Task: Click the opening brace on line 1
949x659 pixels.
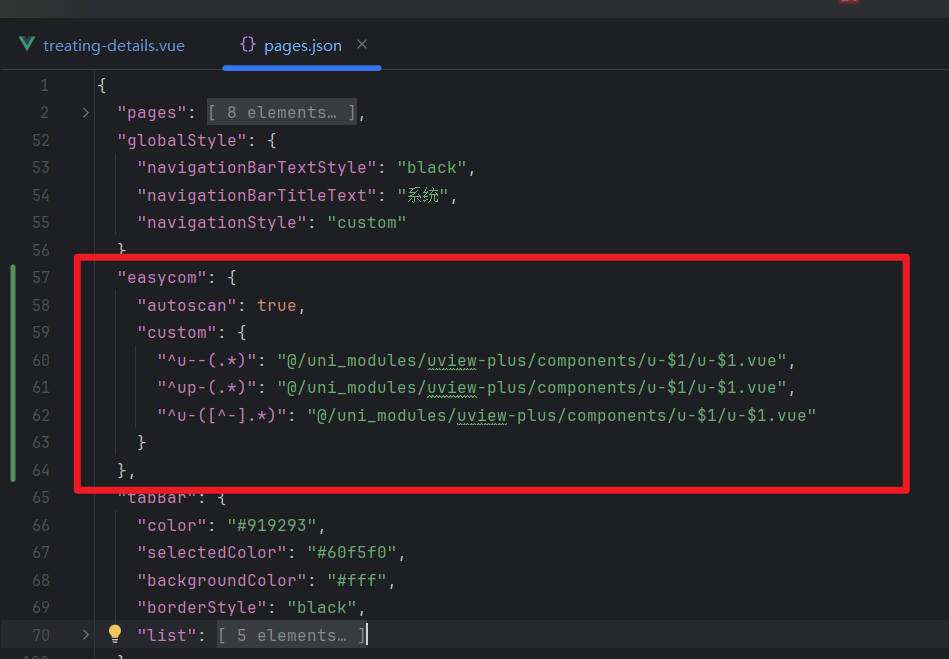Action: pos(102,85)
